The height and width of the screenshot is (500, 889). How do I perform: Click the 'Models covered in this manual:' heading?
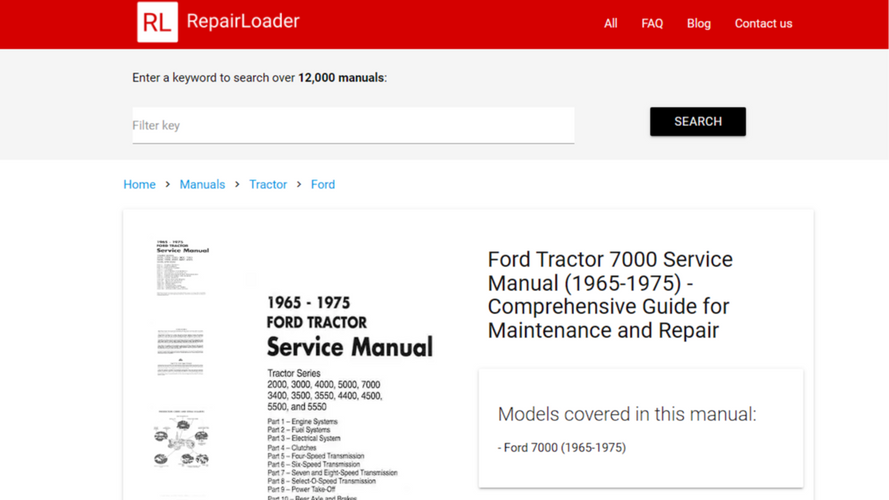627,414
